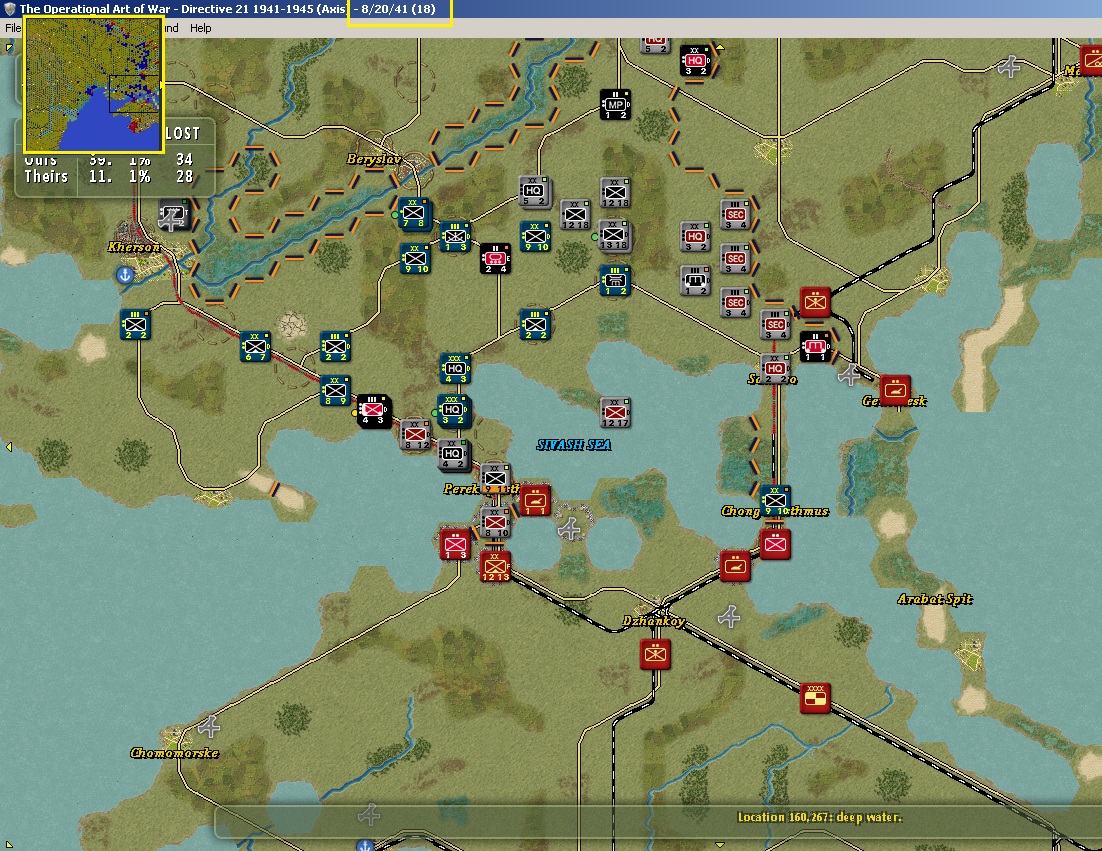Select the blue infantry division 6-7

click(x=254, y=346)
